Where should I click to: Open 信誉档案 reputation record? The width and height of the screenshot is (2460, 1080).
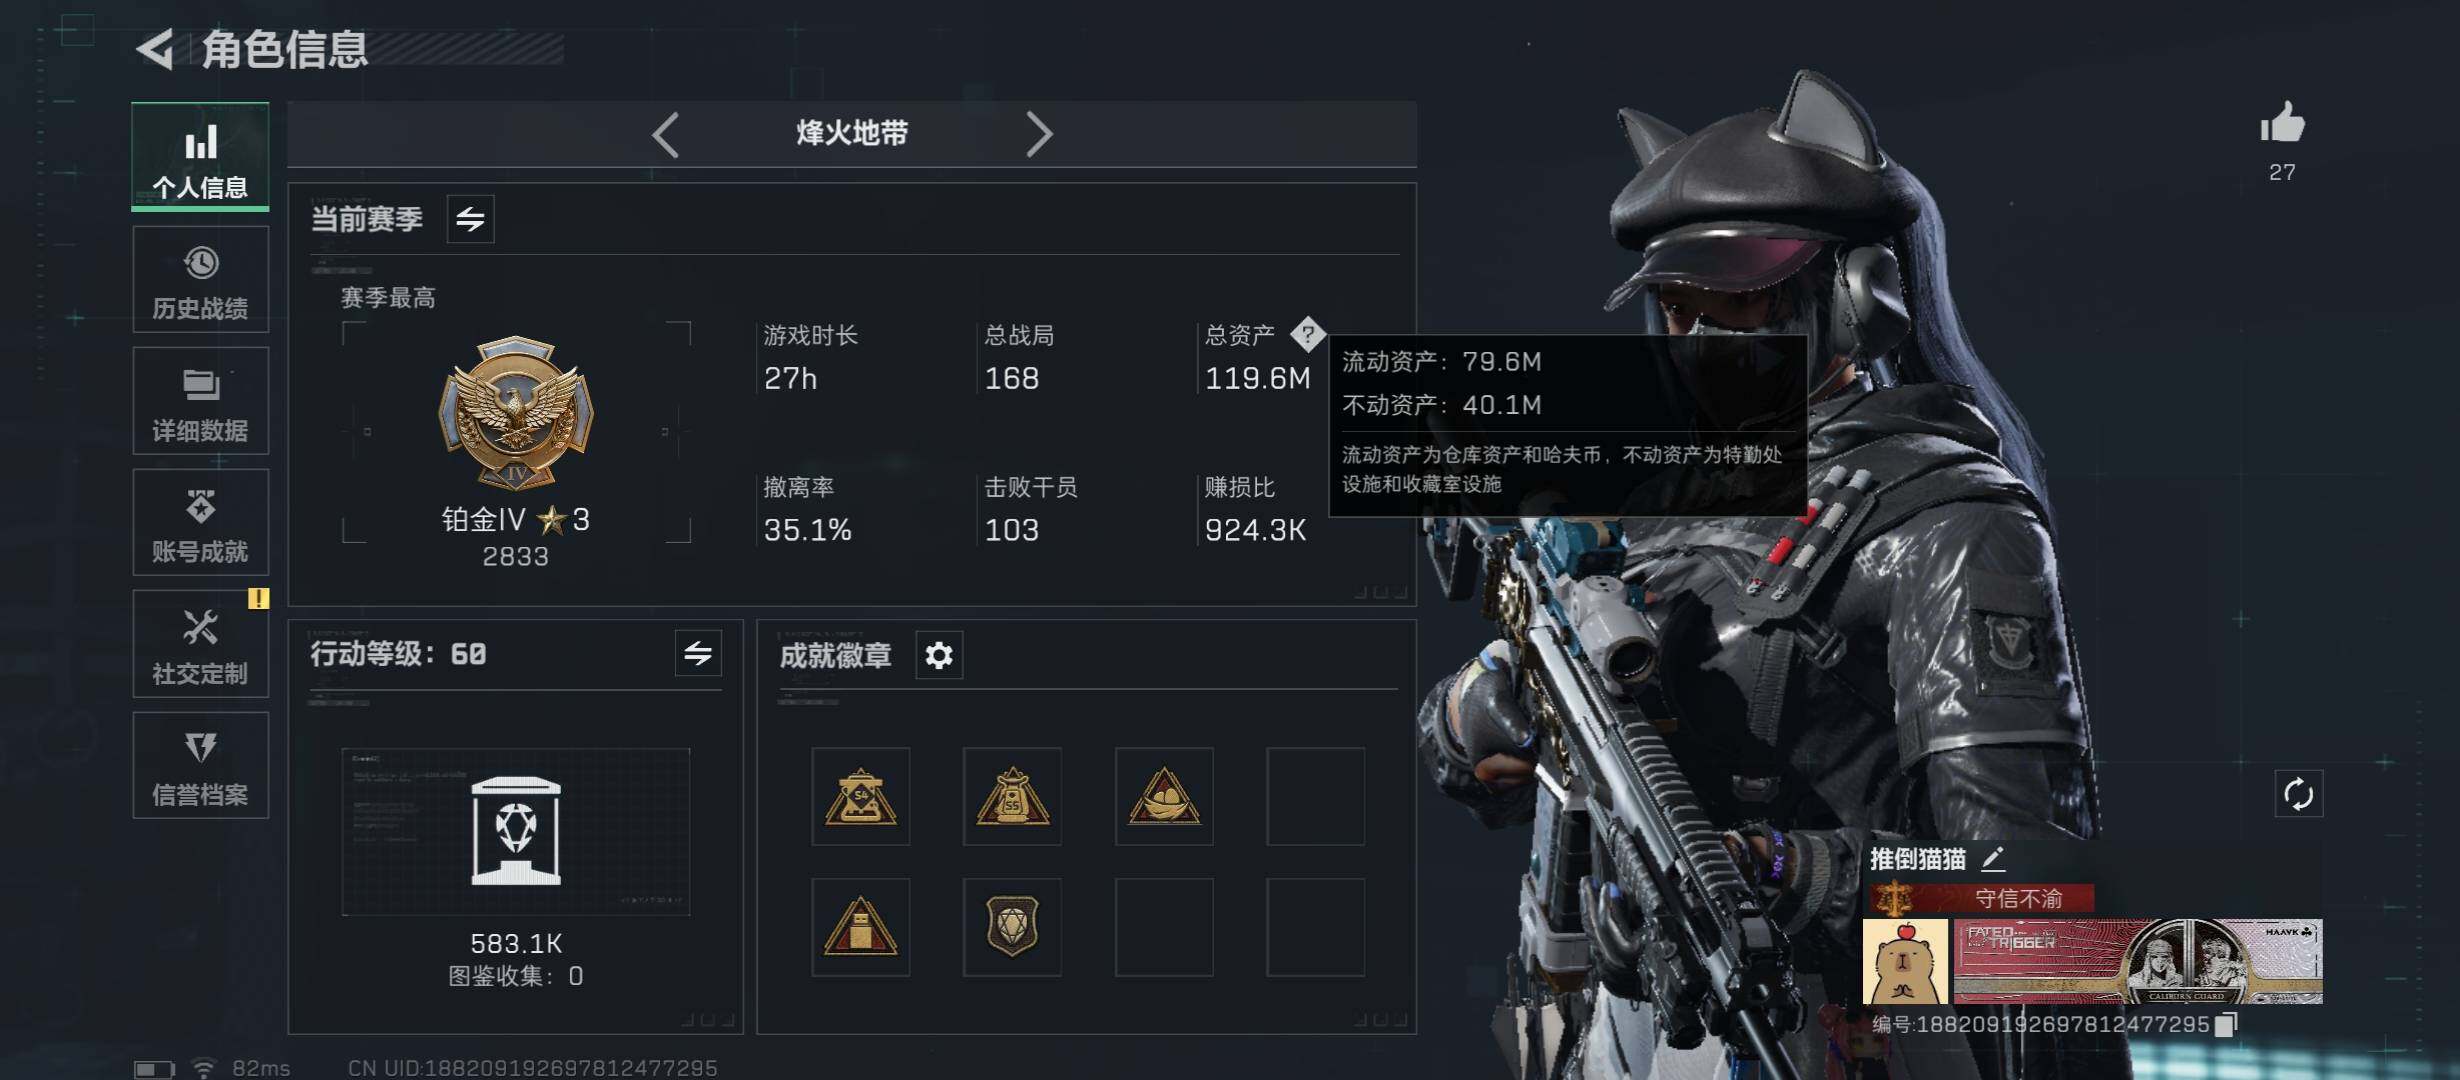(200, 766)
